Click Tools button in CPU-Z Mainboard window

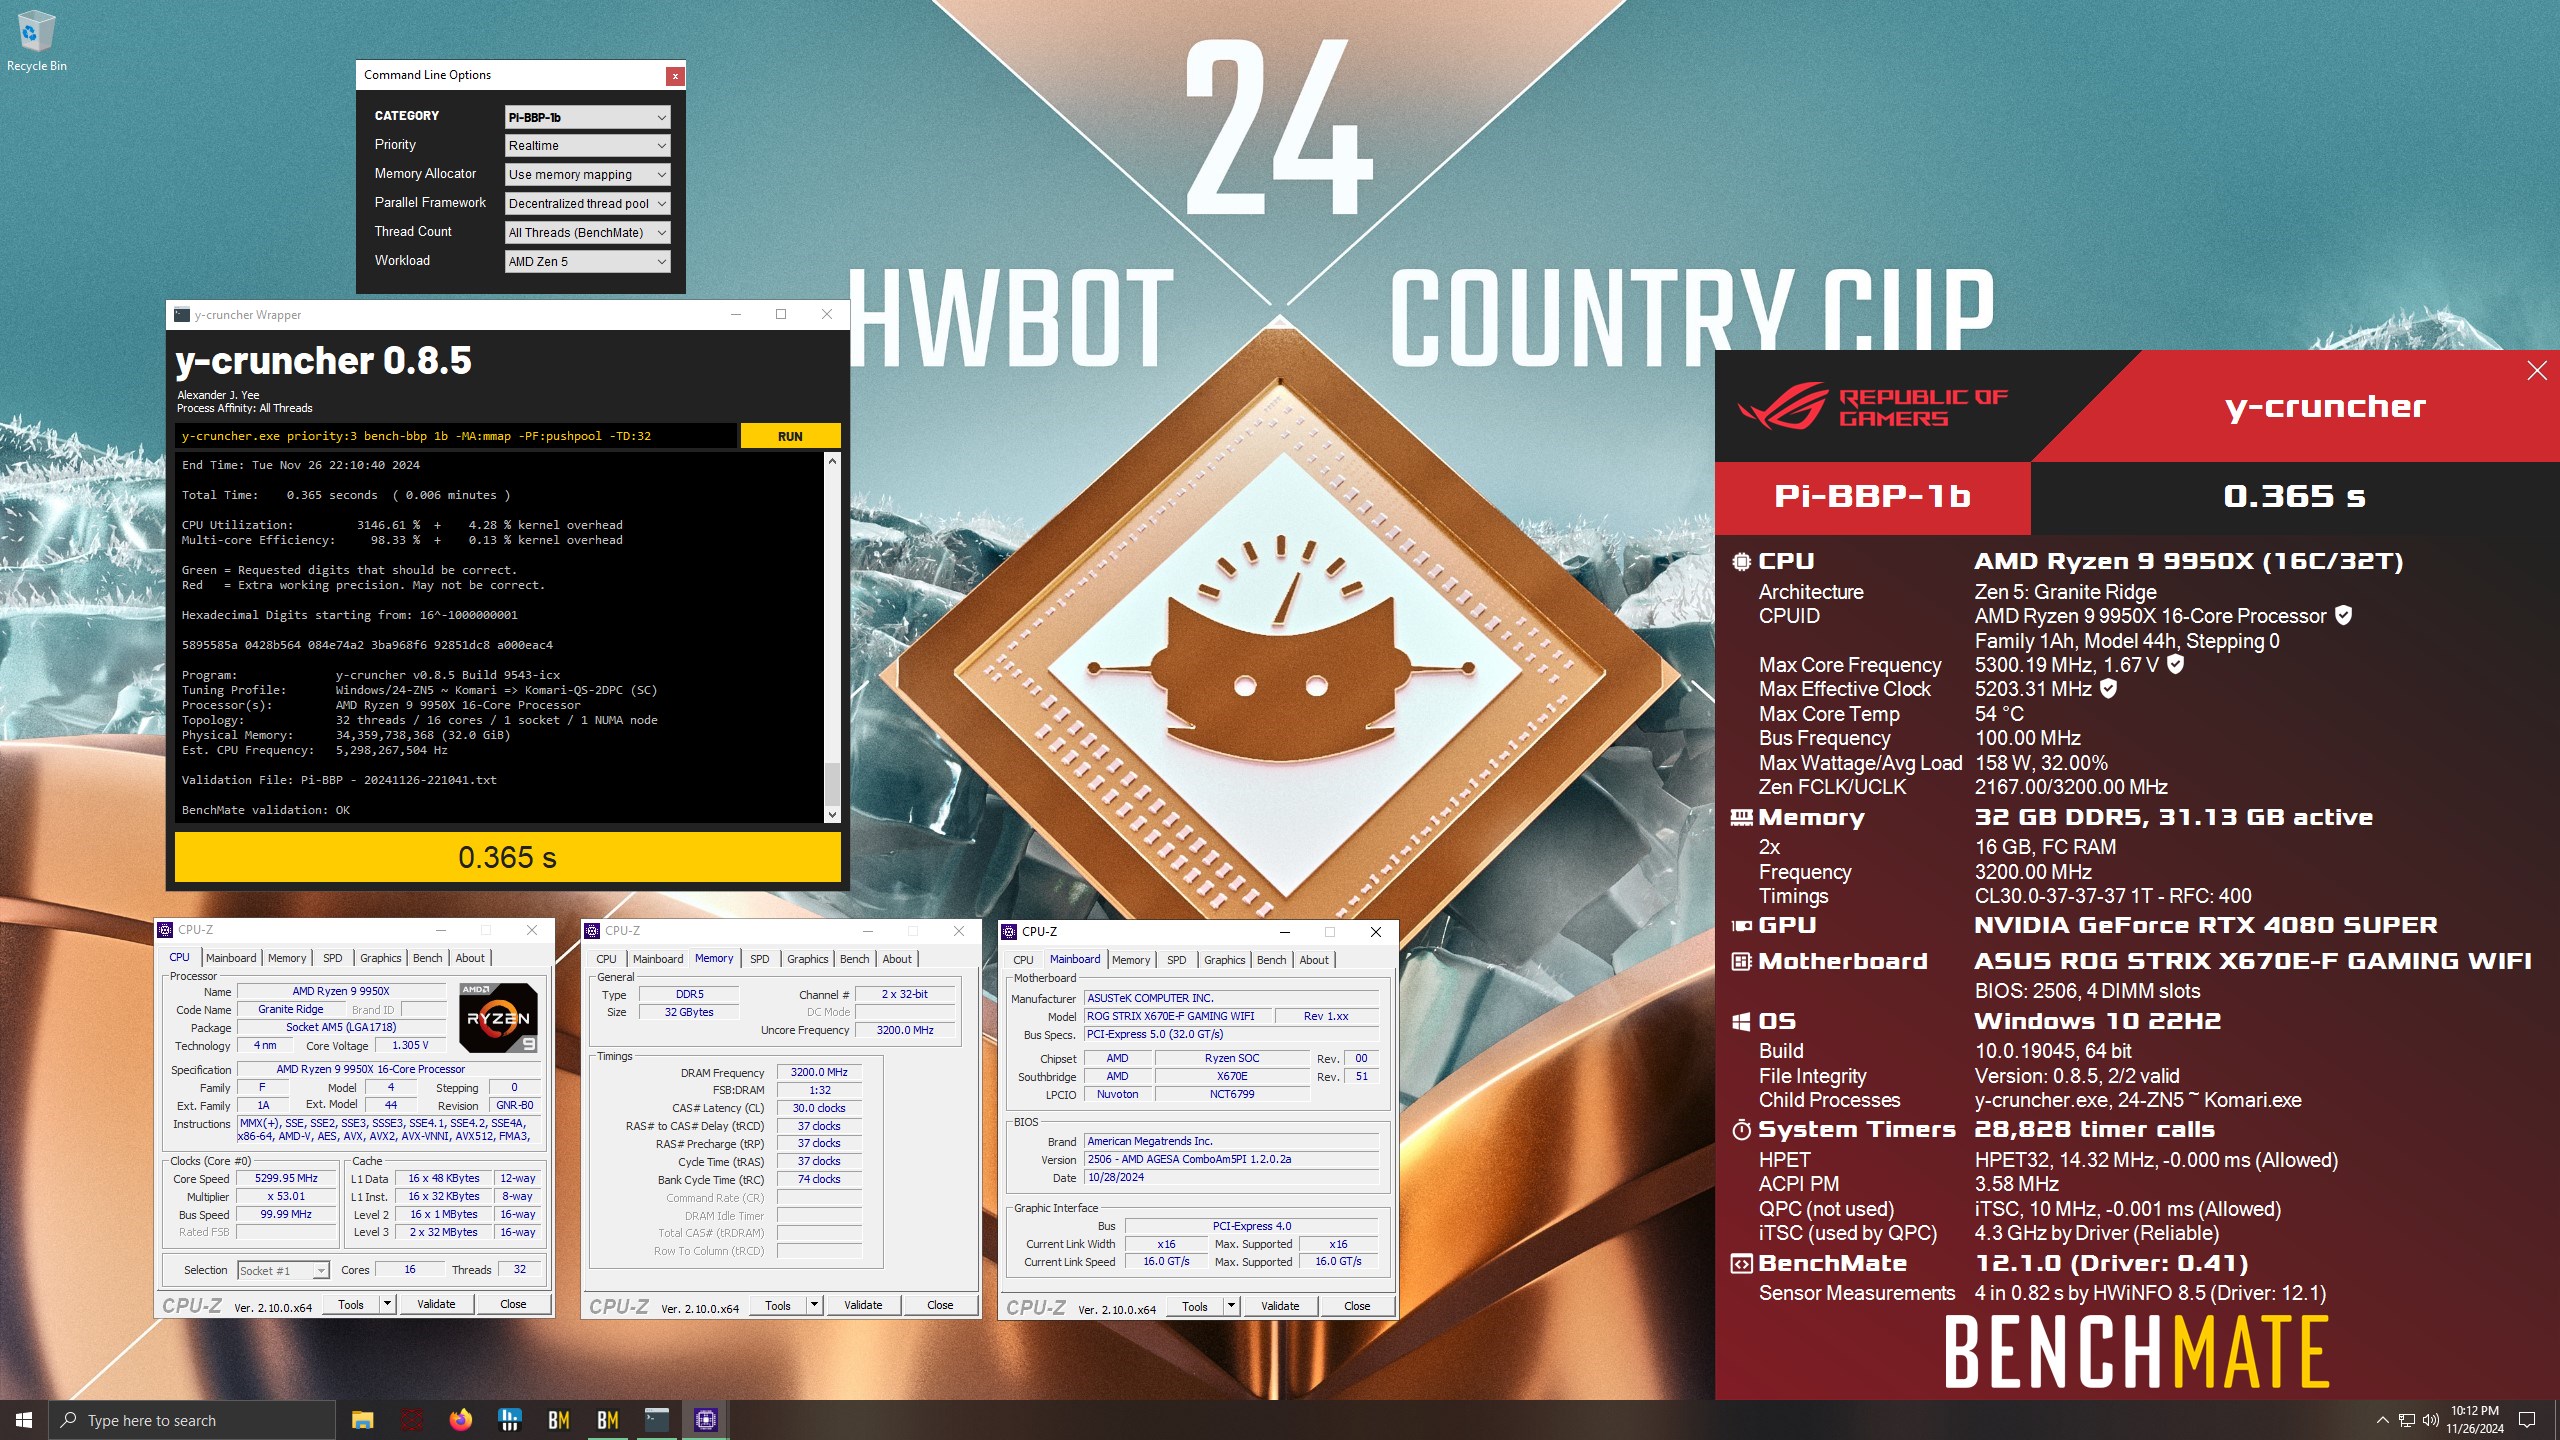(1195, 1306)
